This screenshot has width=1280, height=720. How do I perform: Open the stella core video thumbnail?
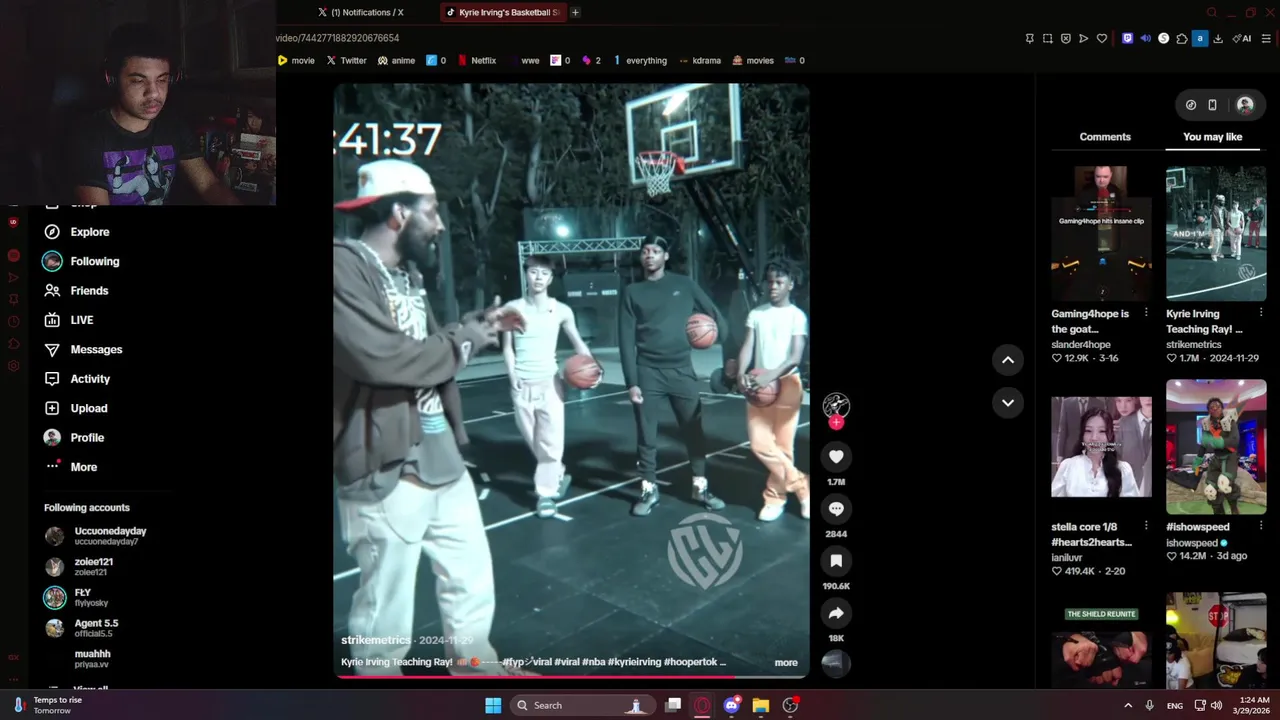(x=1101, y=447)
